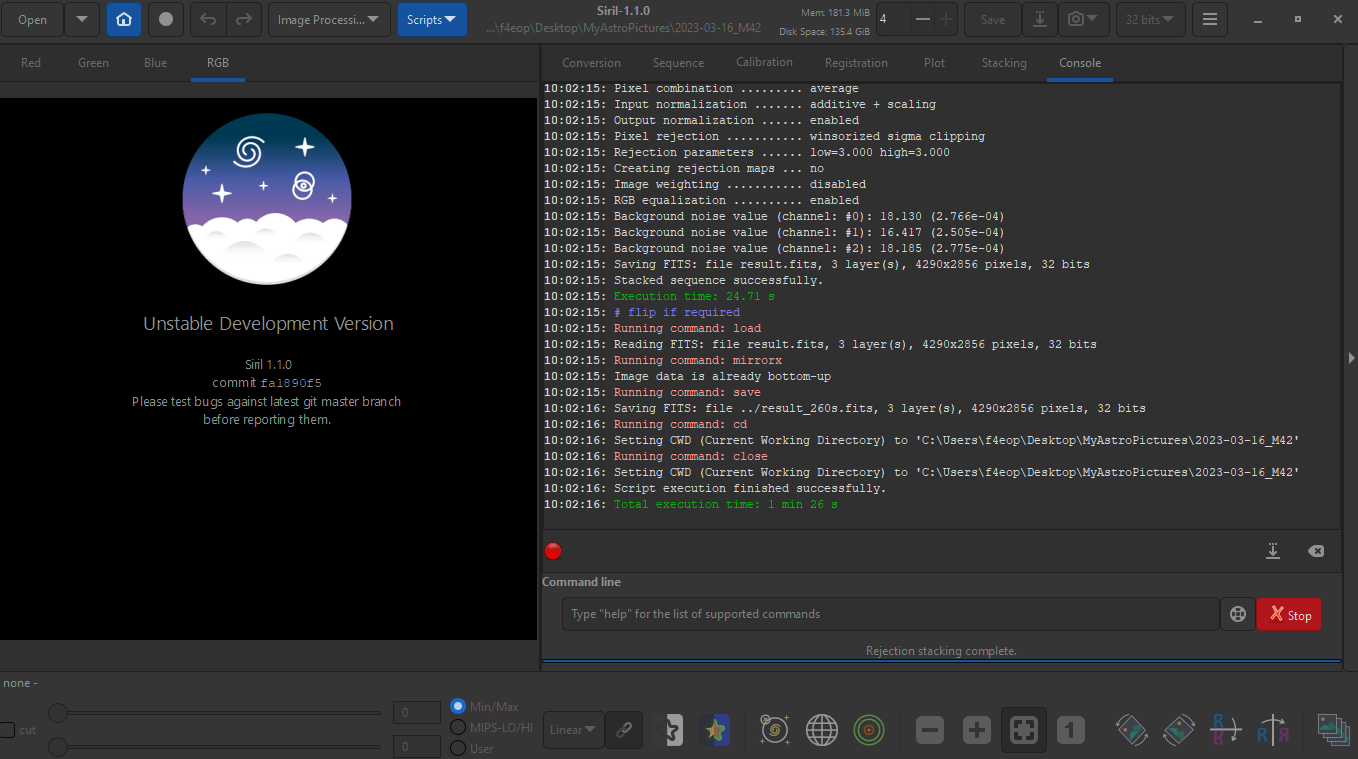Image resolution: width=1358 pixels, height=759 pixels.
Task: Select the Red channel tab
Action: [31, 63]
